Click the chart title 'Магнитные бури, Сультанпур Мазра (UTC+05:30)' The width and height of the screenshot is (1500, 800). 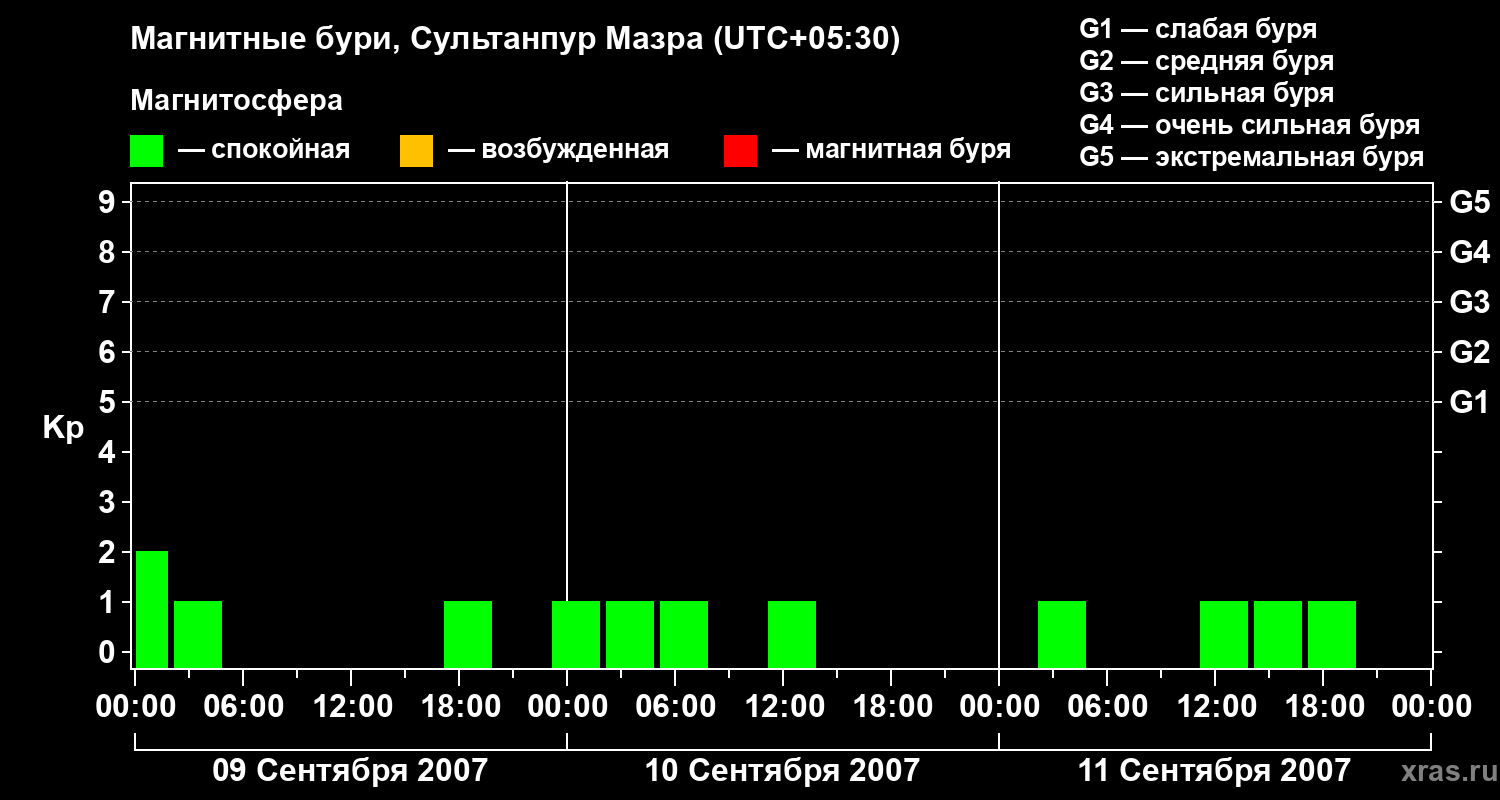(516, 40)
